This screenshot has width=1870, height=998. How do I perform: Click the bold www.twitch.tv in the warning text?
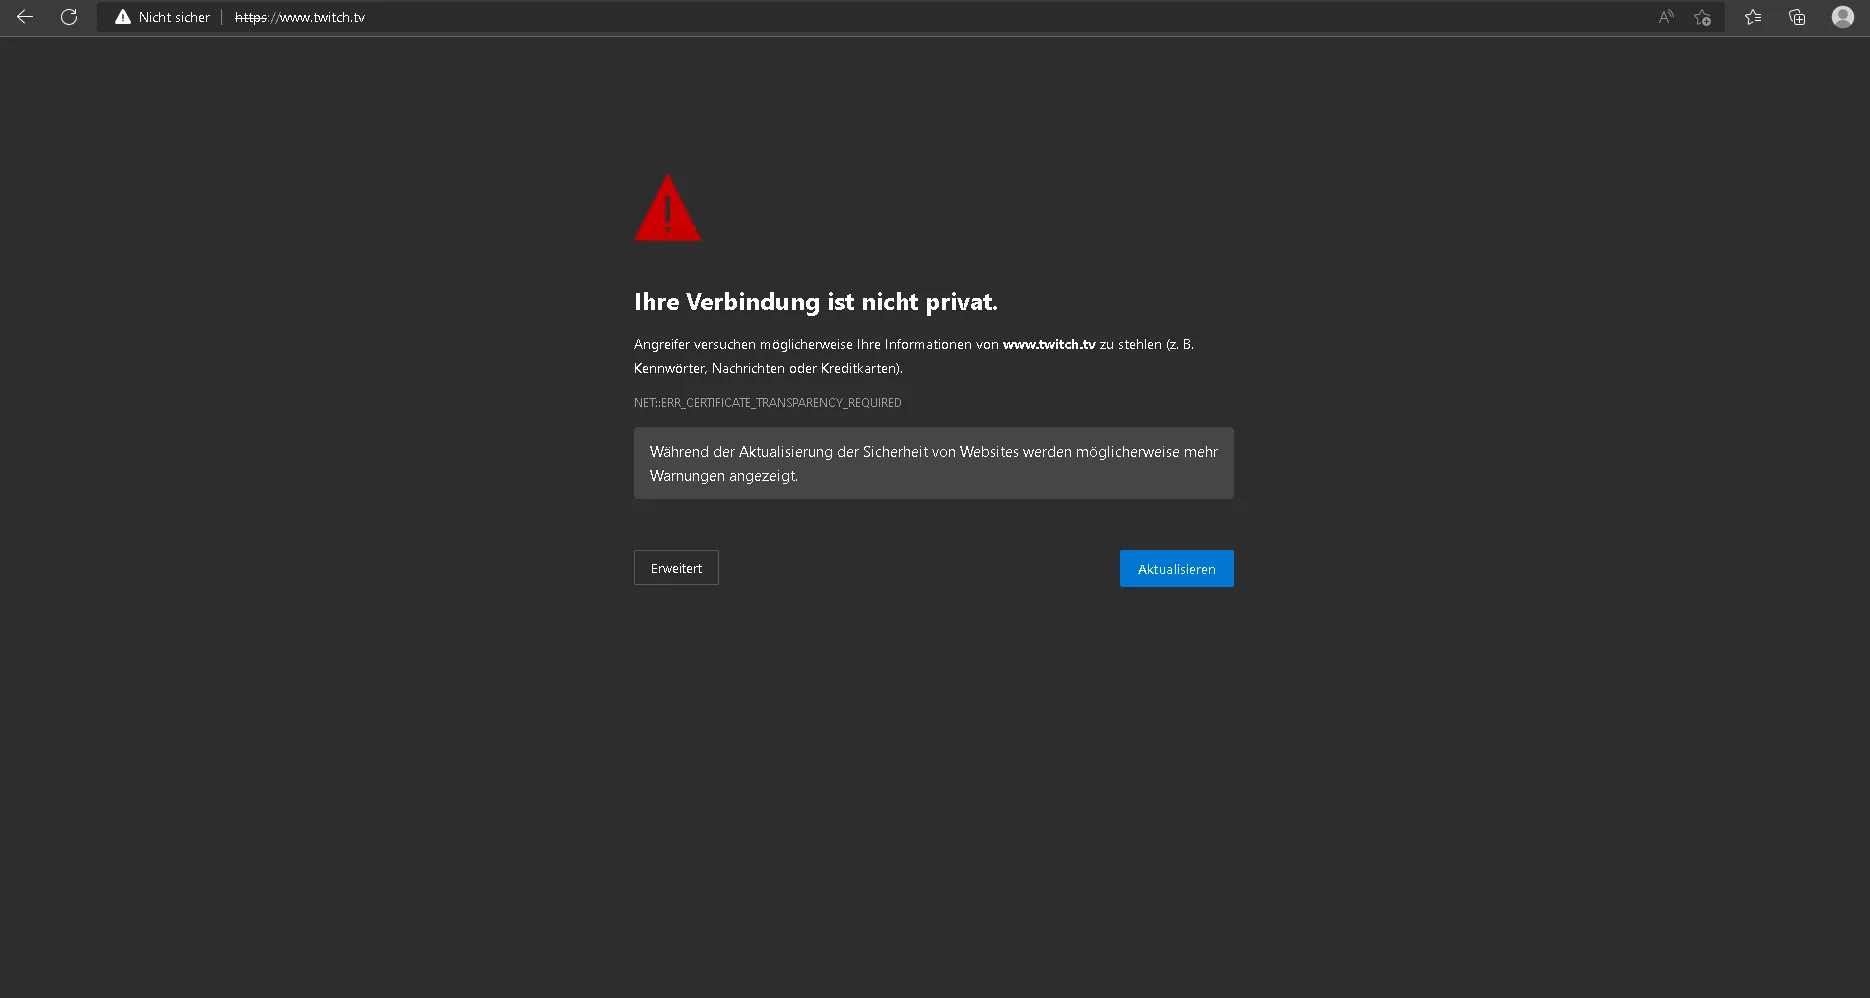pyautogui.click(x=1048, y=344)
